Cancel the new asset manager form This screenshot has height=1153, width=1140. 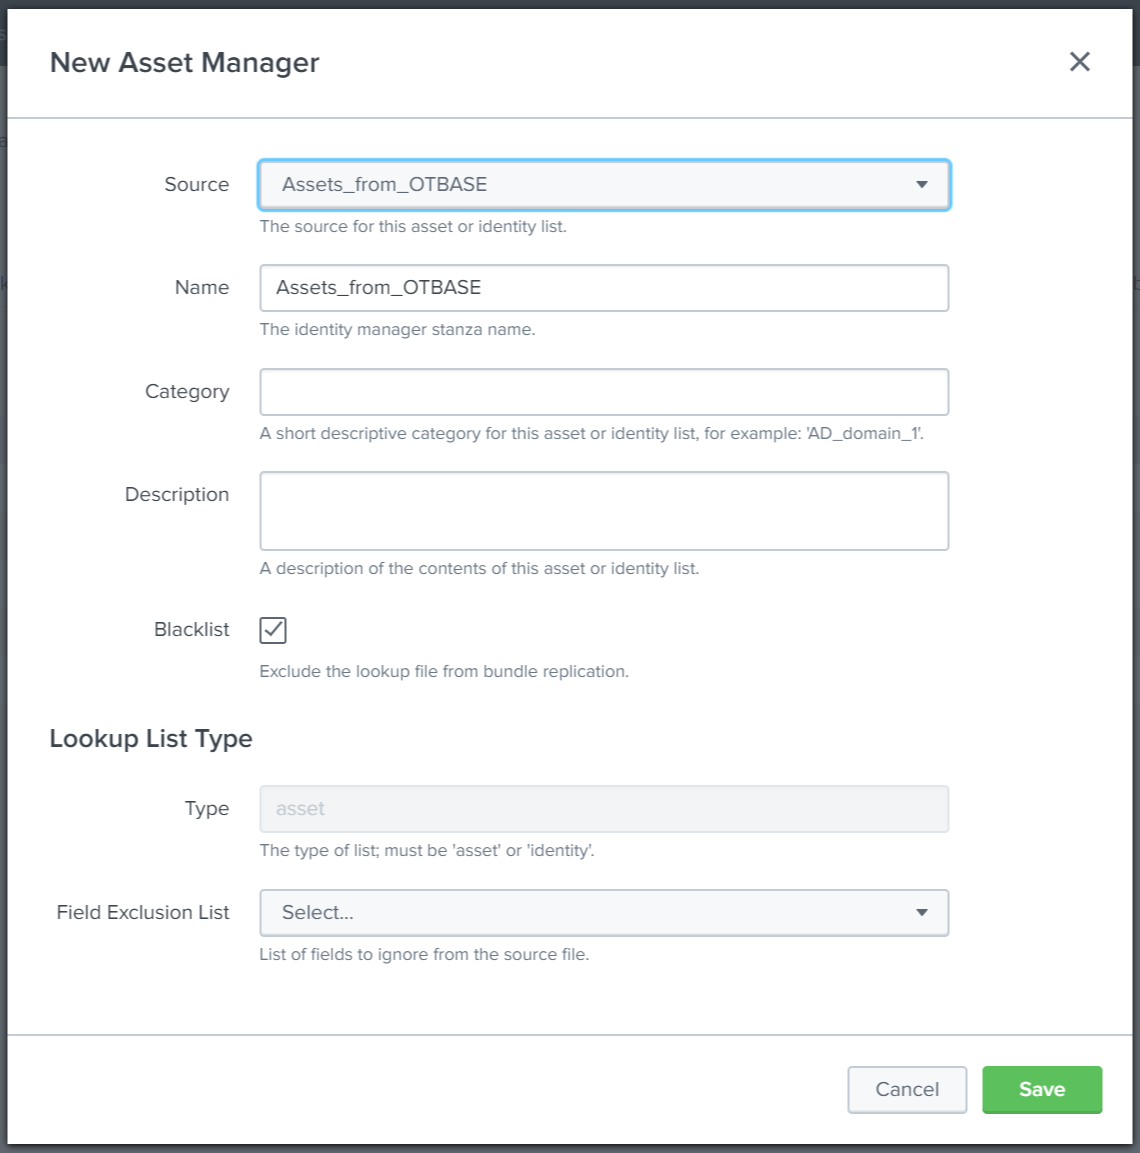point(907,1090)
